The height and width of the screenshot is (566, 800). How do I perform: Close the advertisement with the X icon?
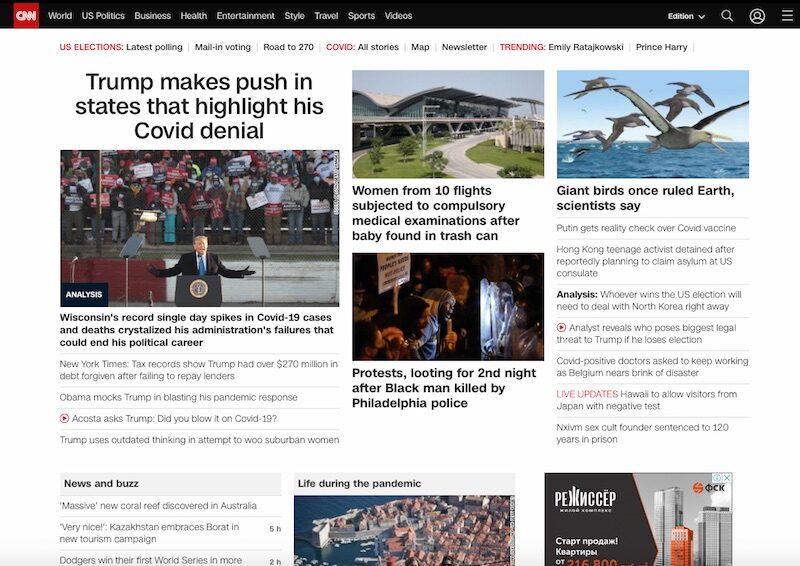coord(728,478)
